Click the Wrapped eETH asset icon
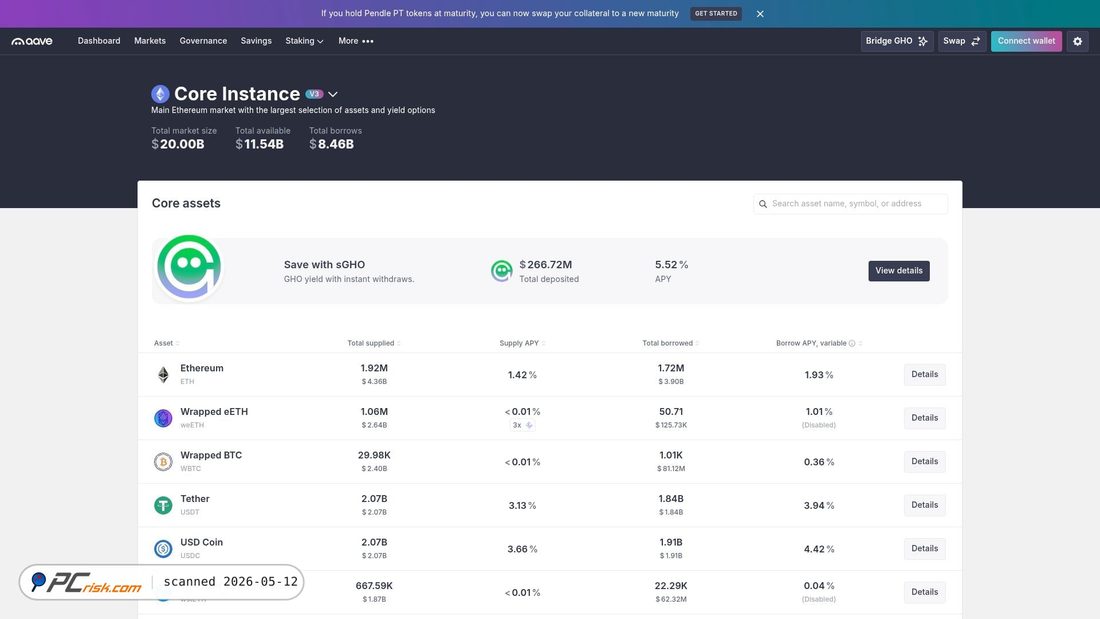The image size is (1100, 619). 163,418
